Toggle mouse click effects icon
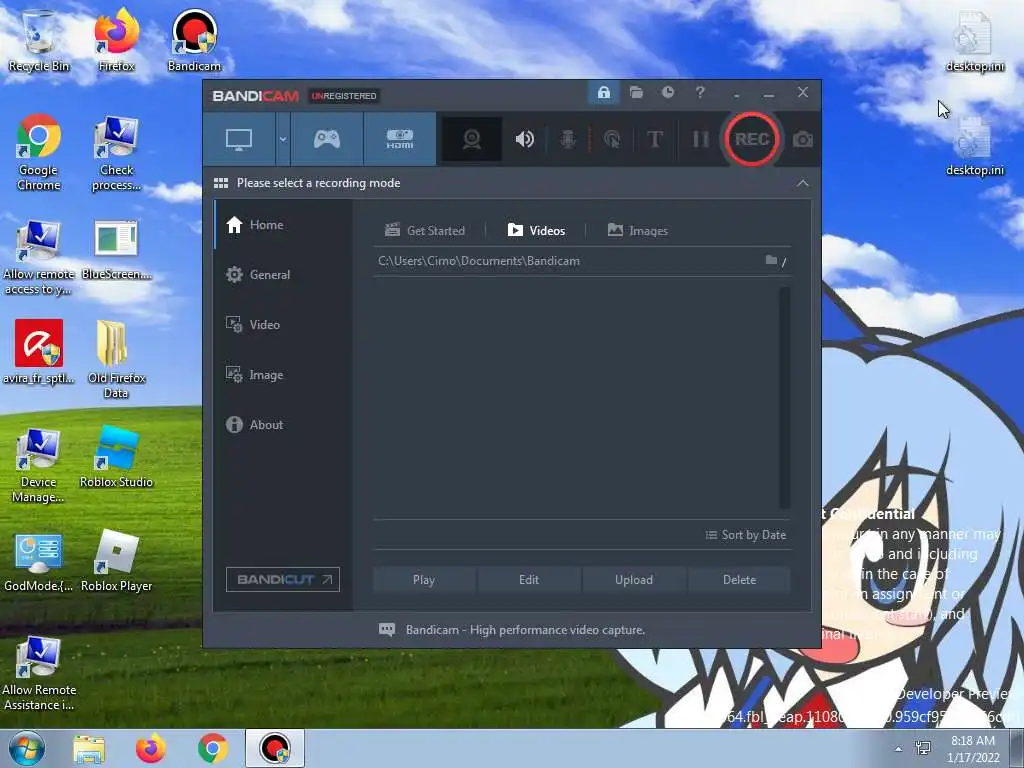The height and width of the screenshot is (768, 1024). (x=612, y=139)
